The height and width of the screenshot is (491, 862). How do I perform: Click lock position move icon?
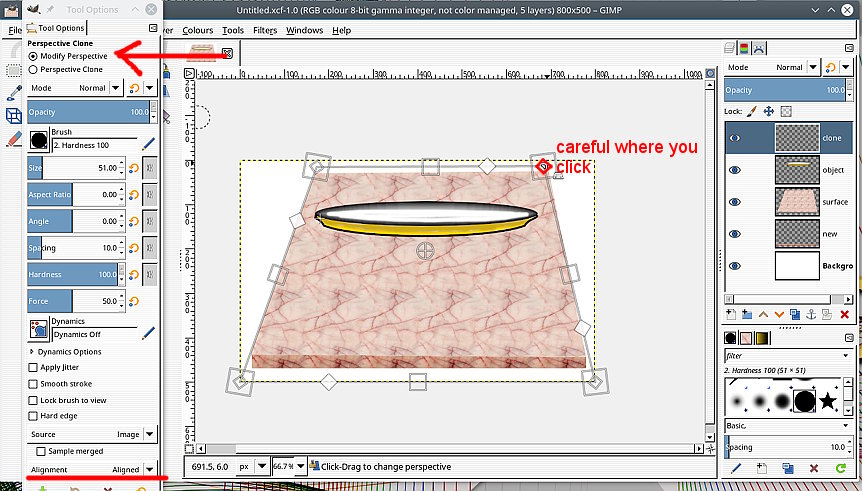[x=769, y=111]
